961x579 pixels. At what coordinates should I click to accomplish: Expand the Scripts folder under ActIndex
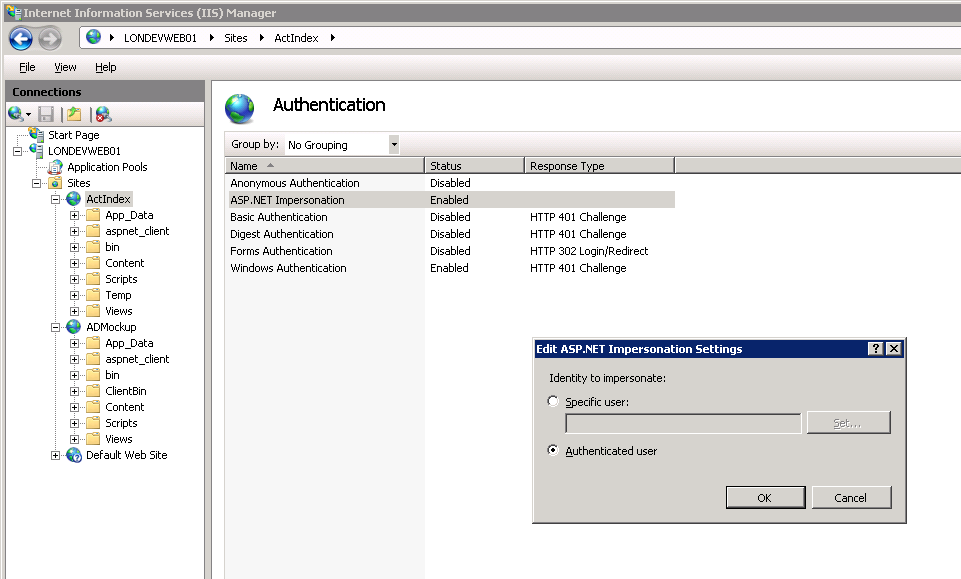pyautogui.click(x=74, y=279)
